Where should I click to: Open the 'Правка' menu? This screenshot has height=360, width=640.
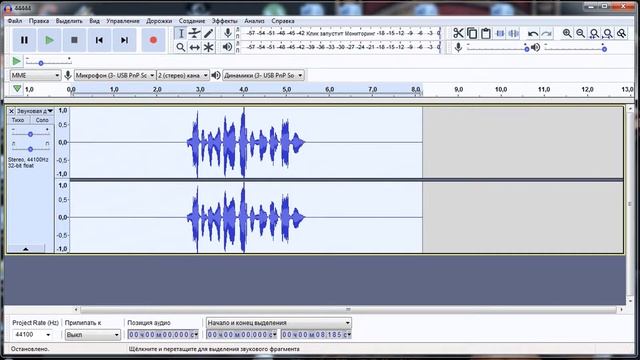[x=39, y=21]
